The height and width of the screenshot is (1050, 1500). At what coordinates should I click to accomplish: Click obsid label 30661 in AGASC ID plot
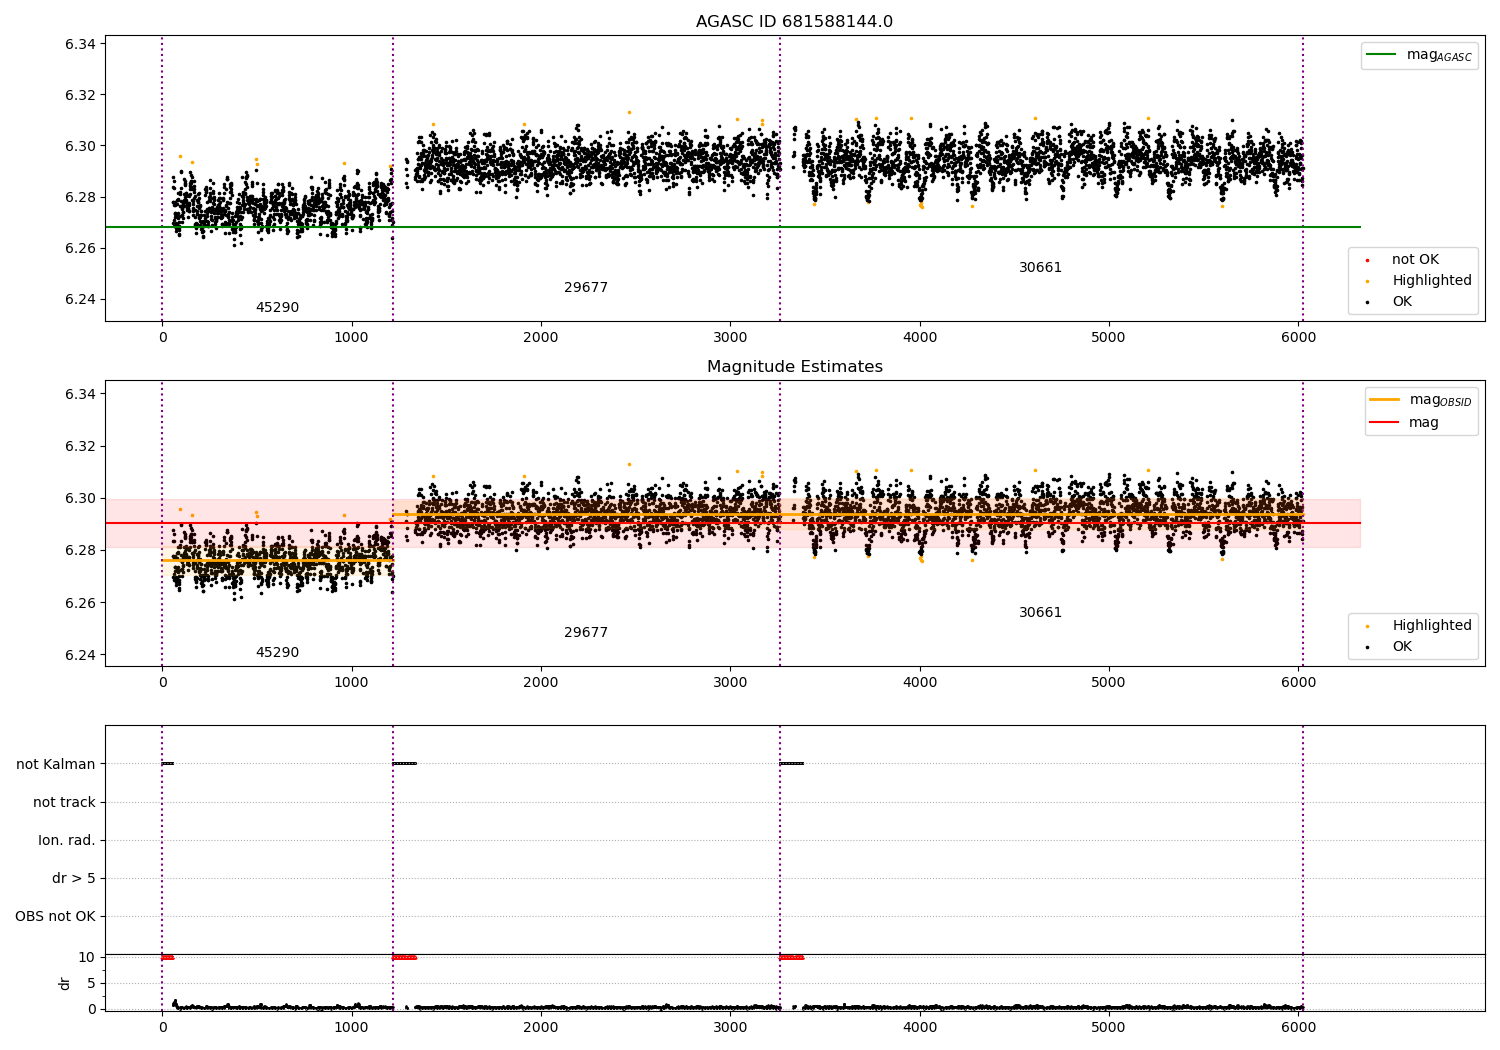tap(1040, 268)
